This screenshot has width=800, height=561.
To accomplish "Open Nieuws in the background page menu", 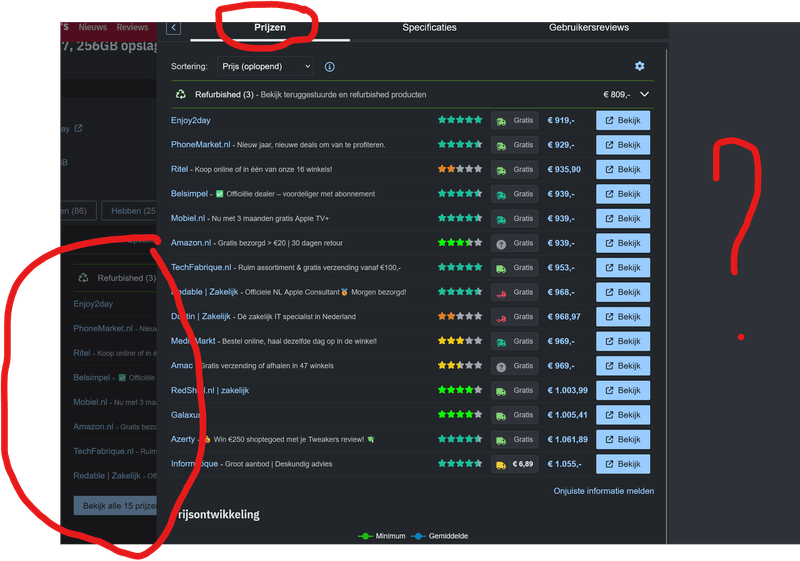I will (92, 27).
